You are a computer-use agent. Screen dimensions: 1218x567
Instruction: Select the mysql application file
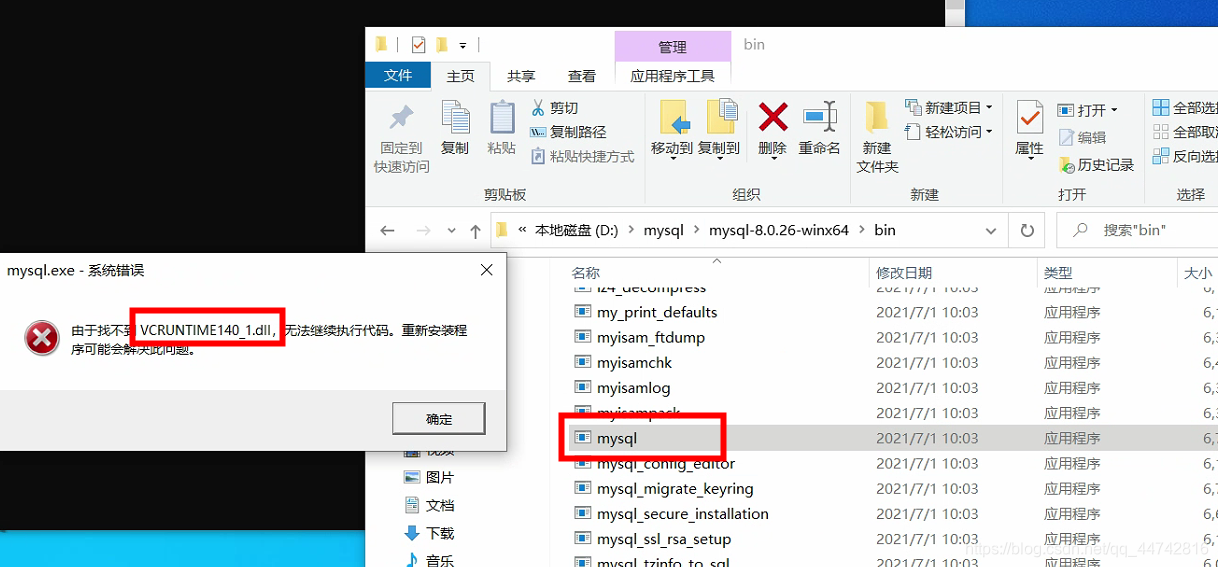(x=617, y=438)
